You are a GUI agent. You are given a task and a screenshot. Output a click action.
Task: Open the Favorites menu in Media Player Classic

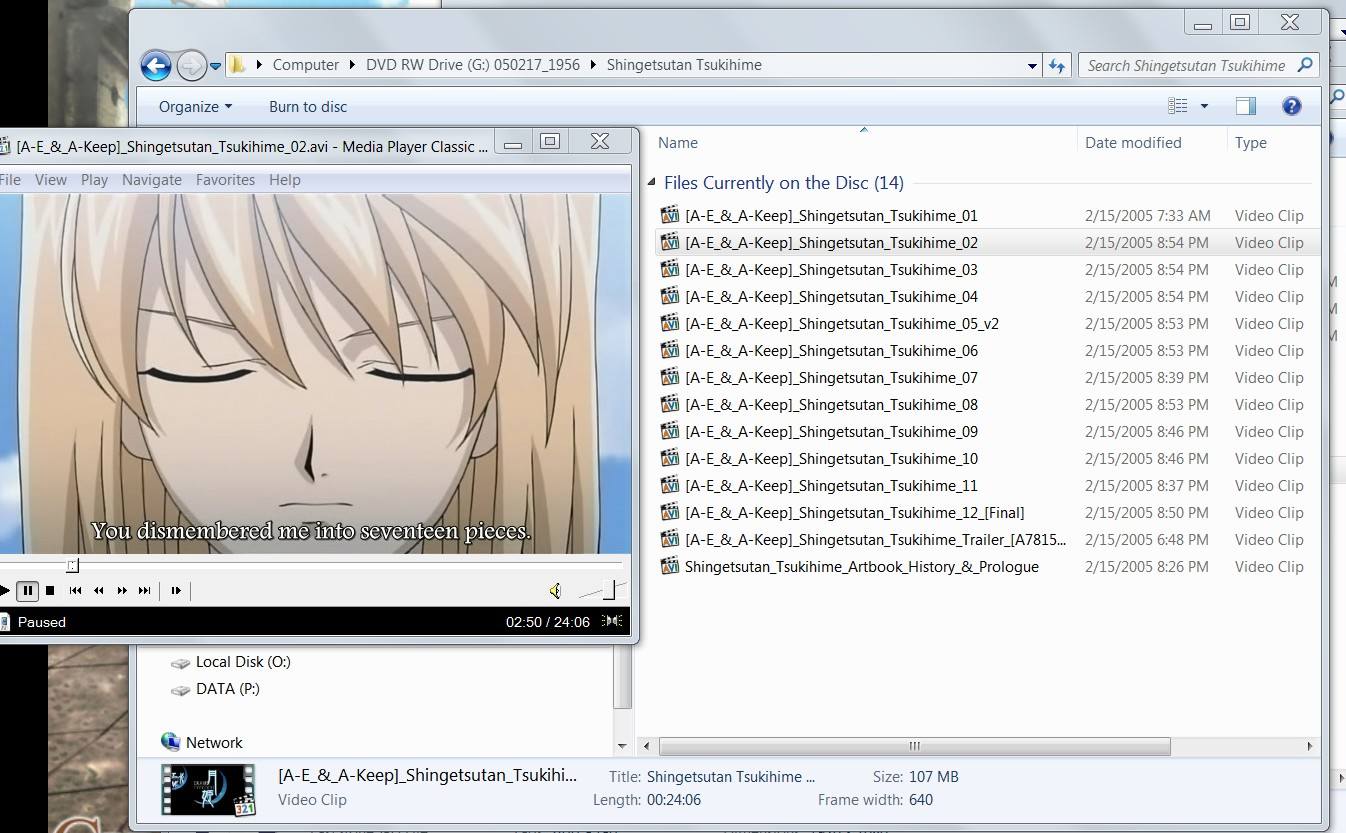(225, 180)
